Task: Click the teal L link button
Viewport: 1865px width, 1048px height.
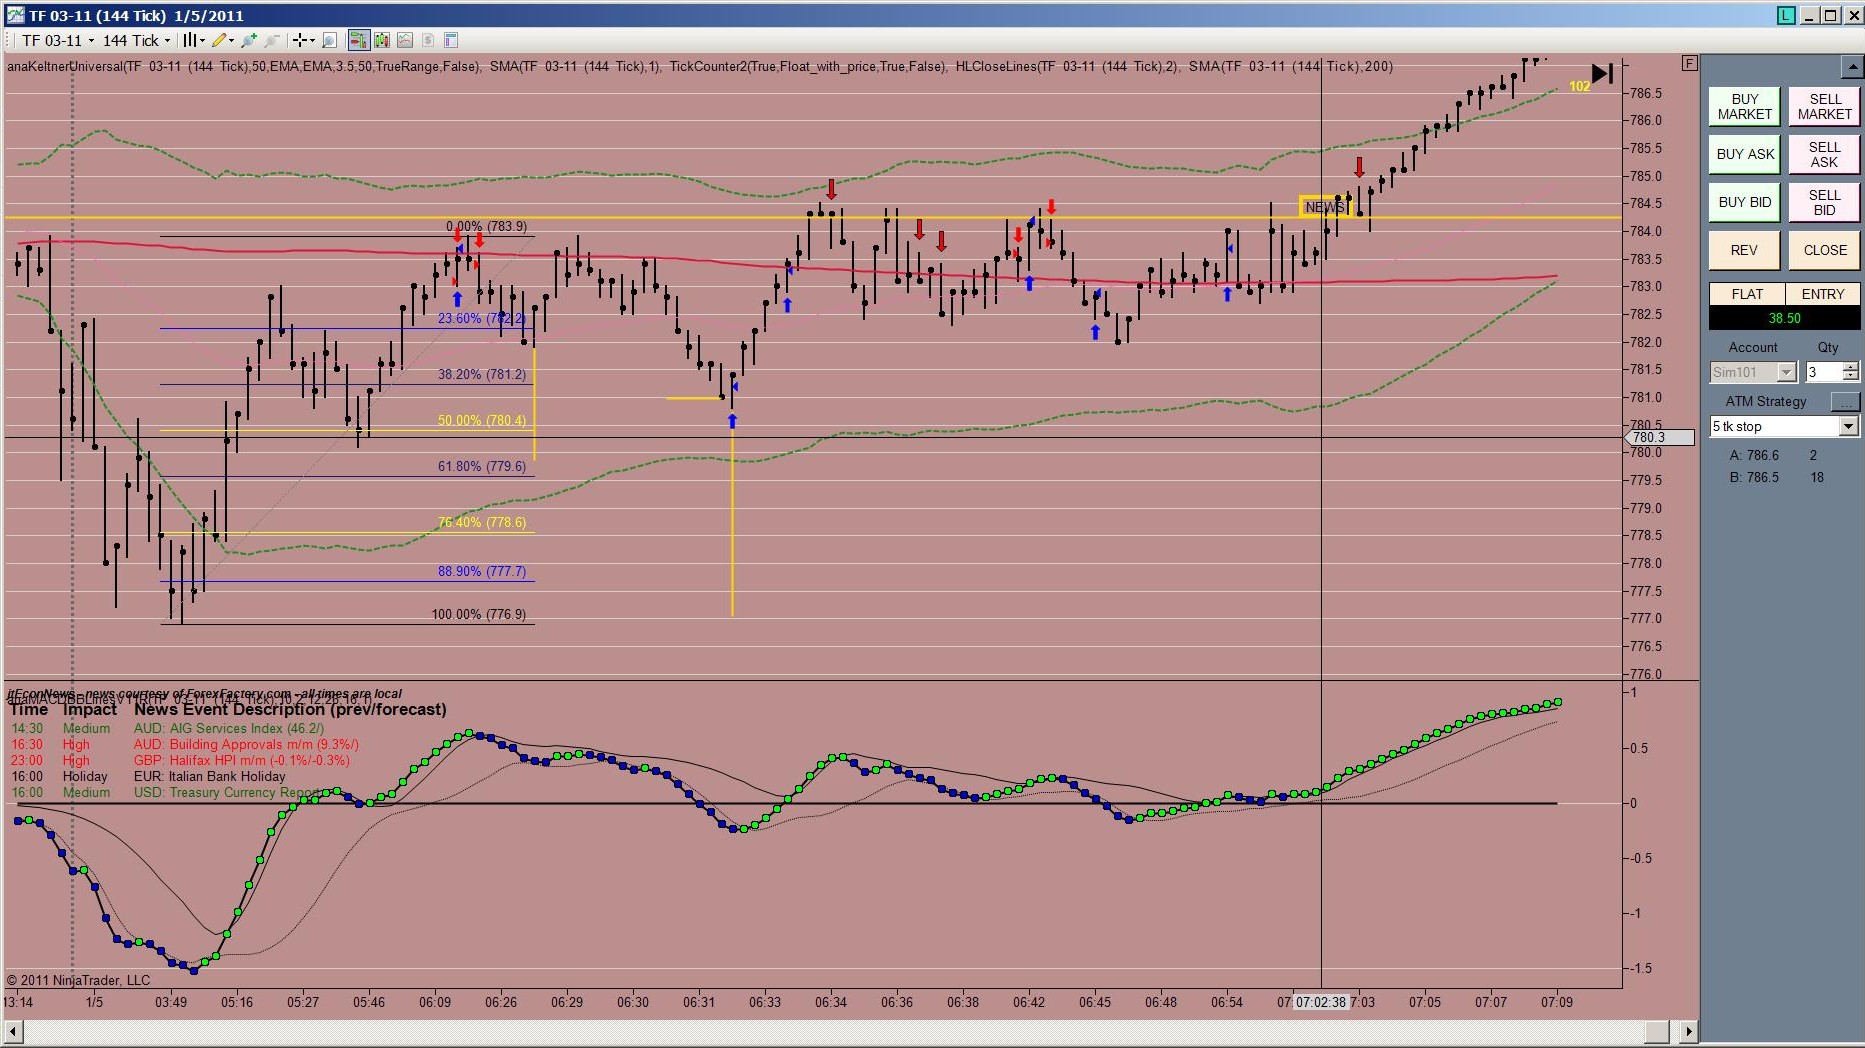Action: click(1786, 15)
